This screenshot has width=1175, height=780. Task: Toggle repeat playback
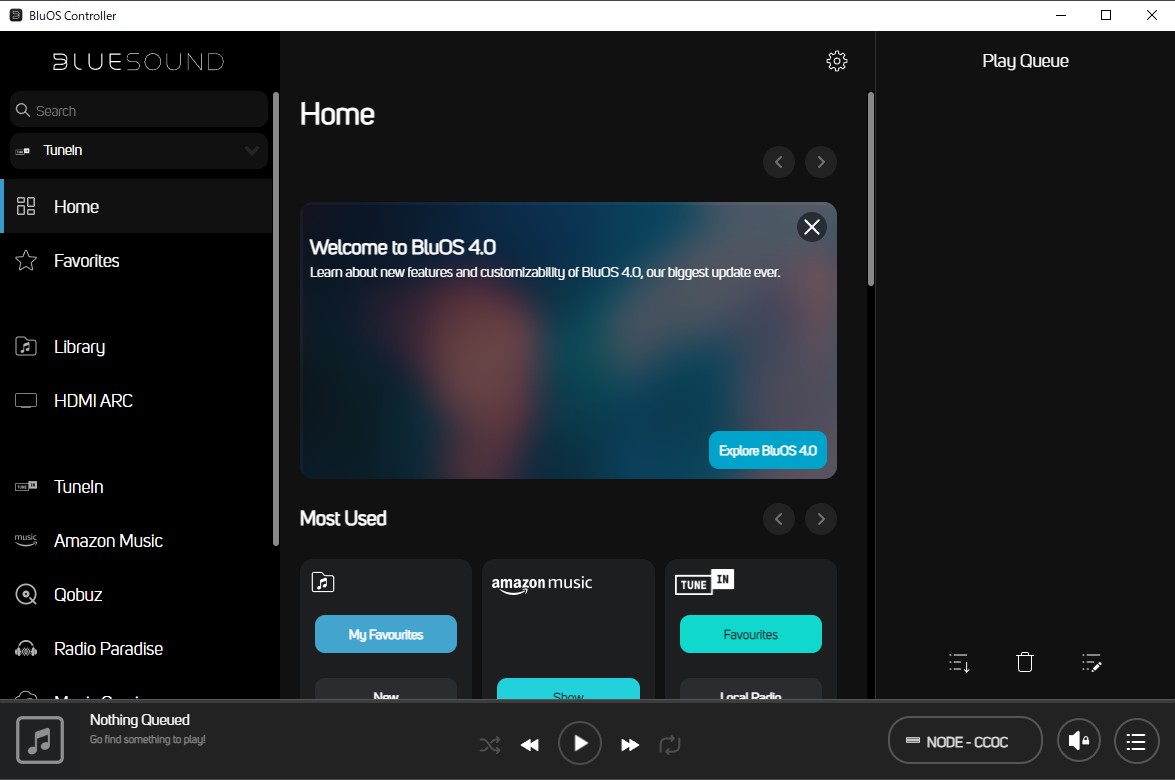click(670, 744)
